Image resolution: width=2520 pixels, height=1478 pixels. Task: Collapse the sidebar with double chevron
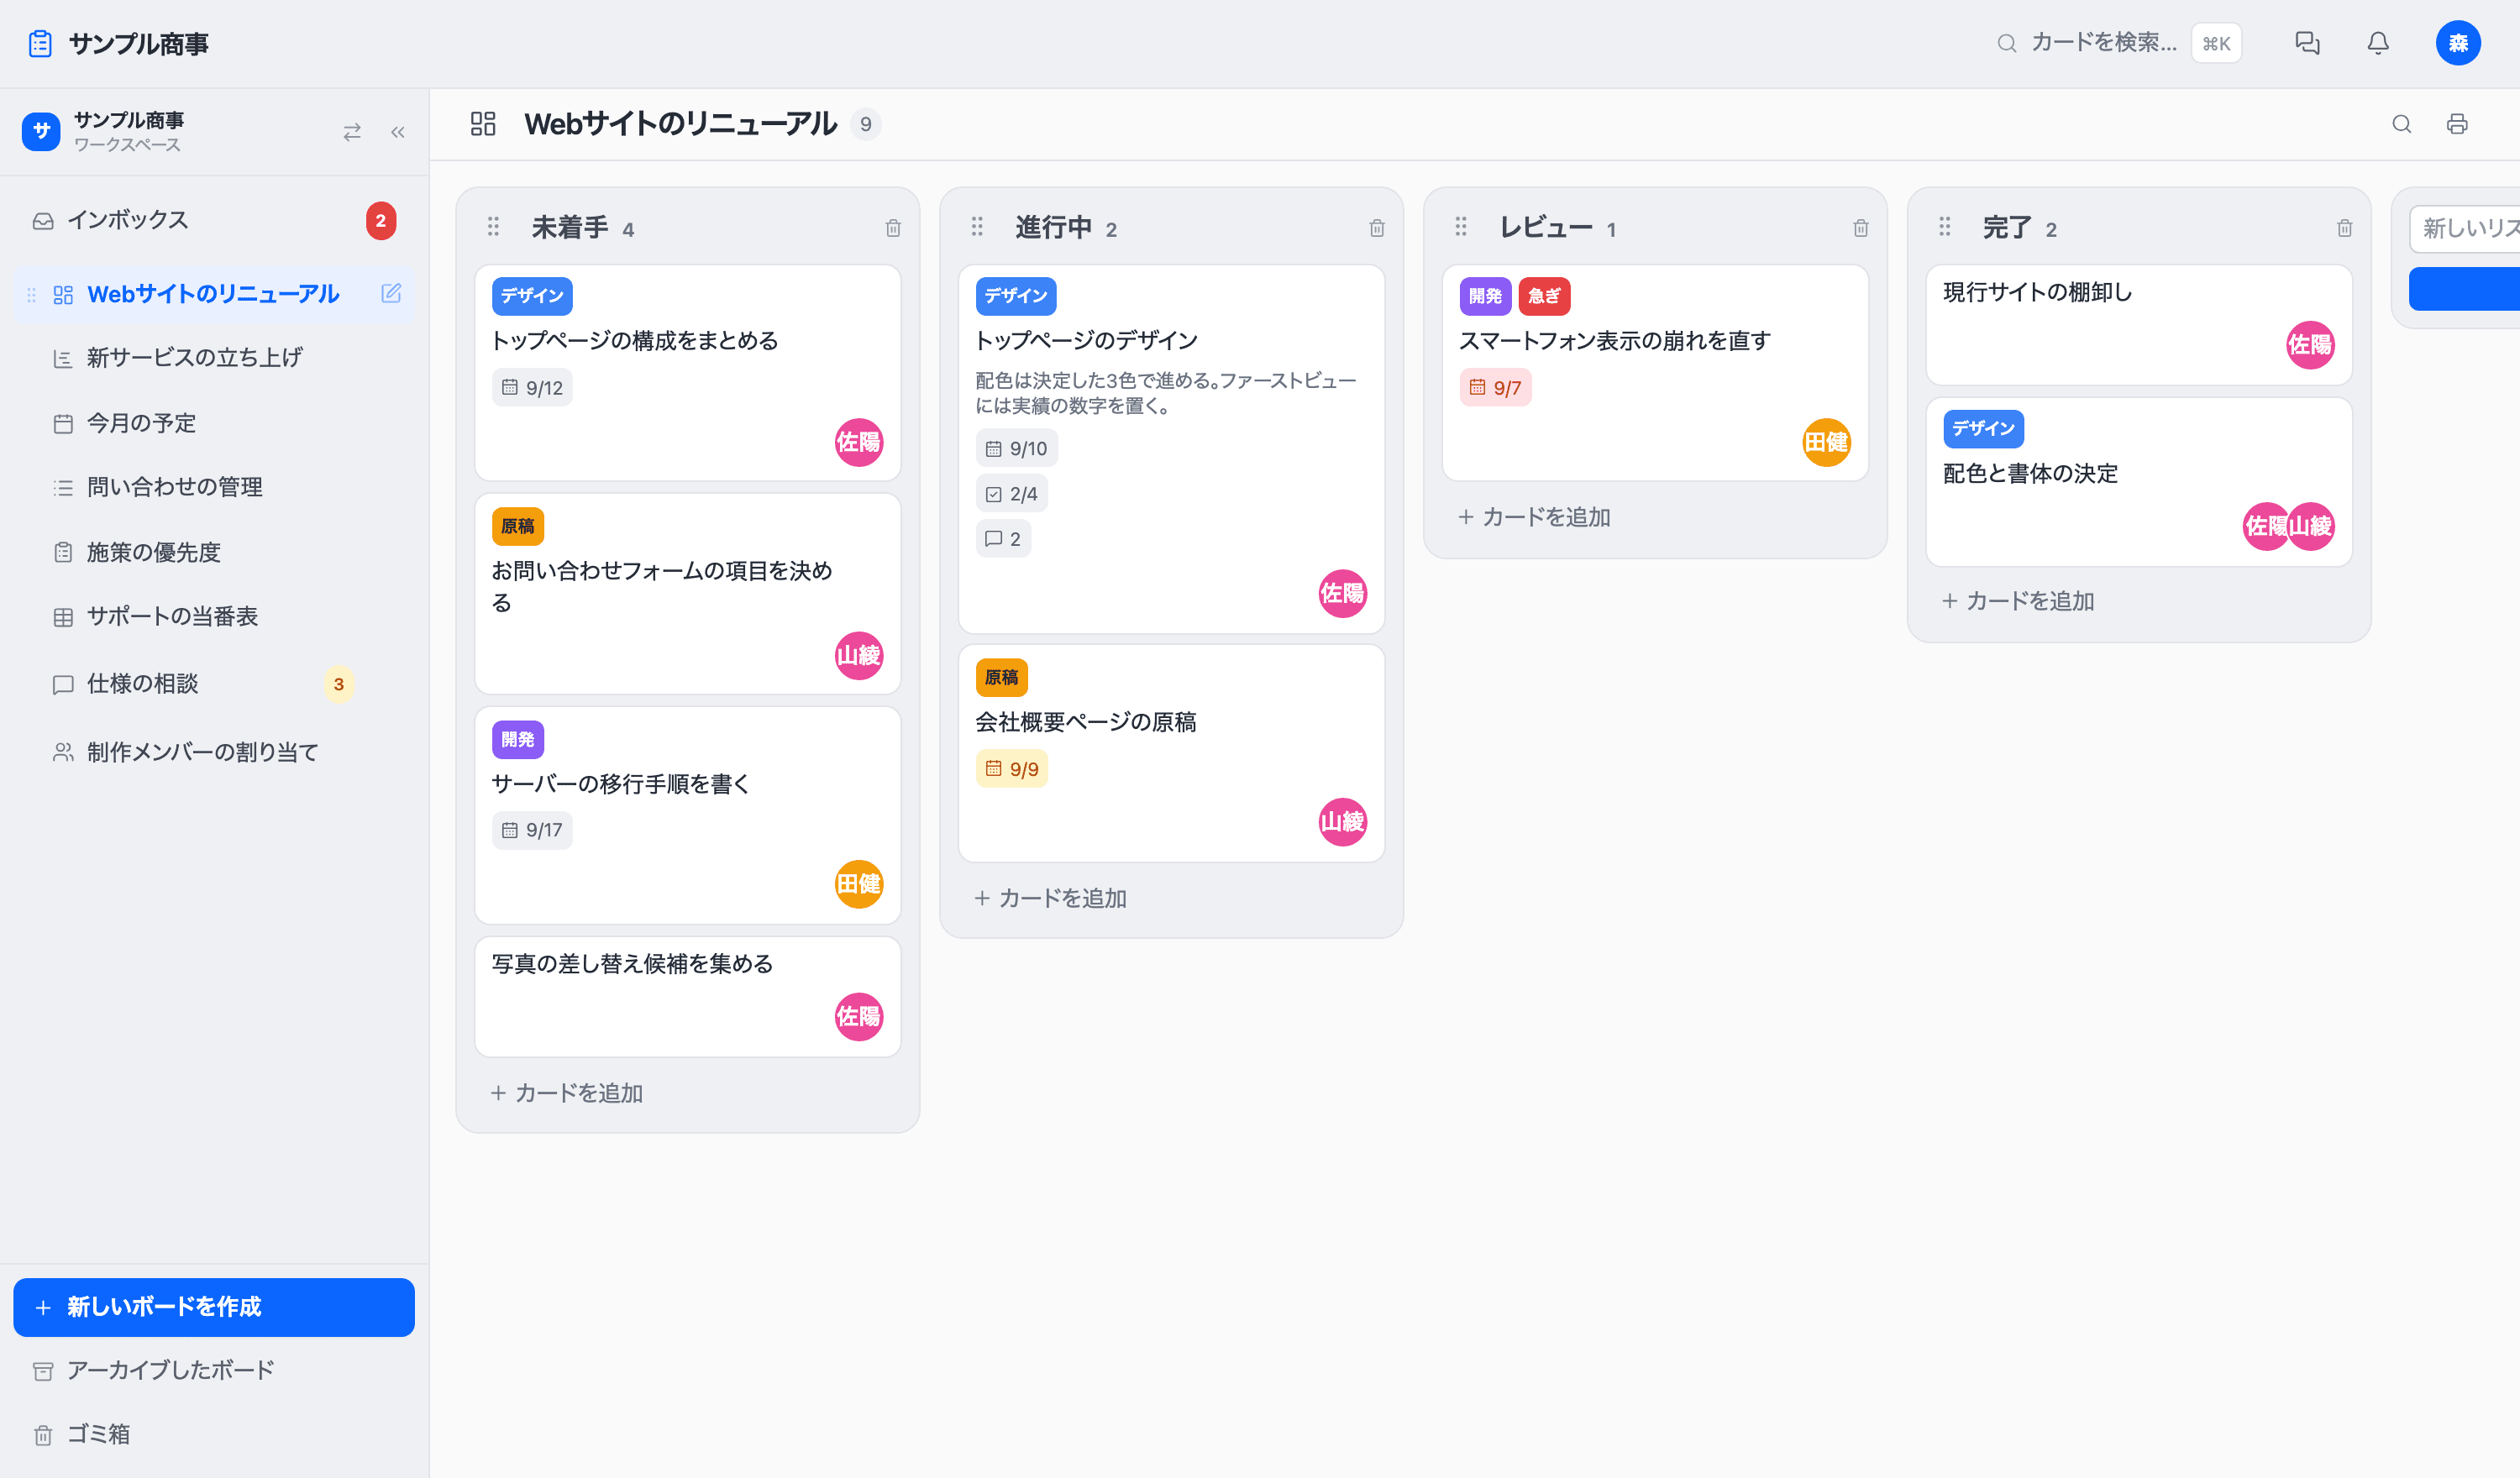(x=398, y=132)
